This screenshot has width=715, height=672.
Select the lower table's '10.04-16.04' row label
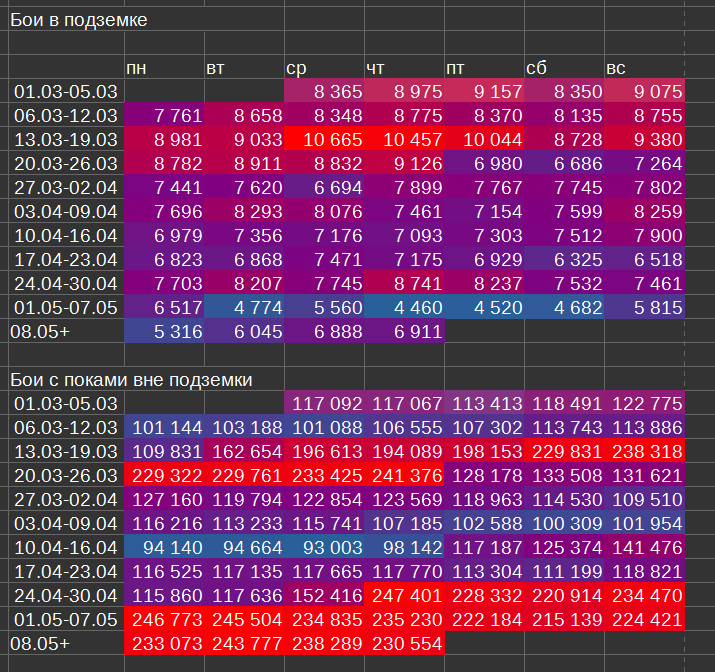click(x=66, y=548)
